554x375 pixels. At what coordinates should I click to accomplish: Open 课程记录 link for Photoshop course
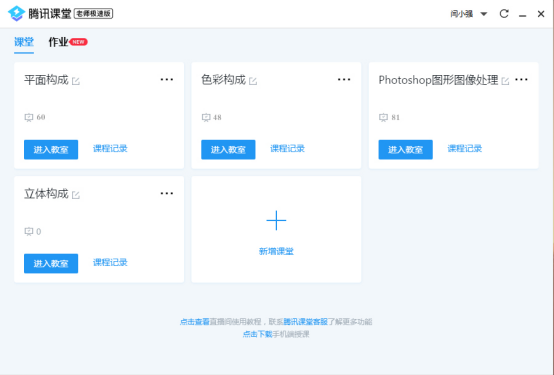pyautogui.click(x=465, y=149)
